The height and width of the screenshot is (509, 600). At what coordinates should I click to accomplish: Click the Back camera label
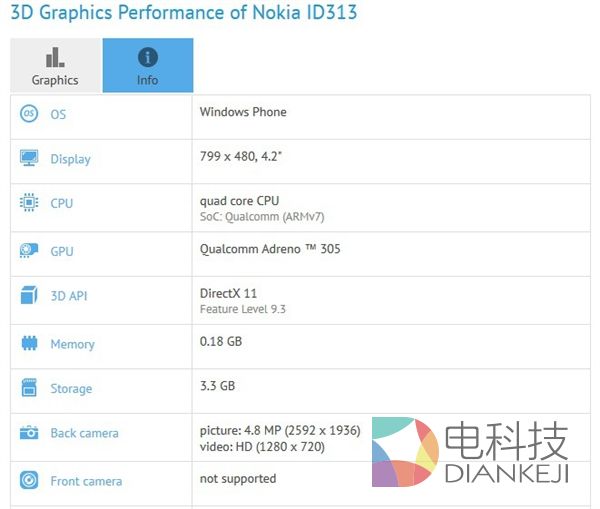[x=84, y=433]
